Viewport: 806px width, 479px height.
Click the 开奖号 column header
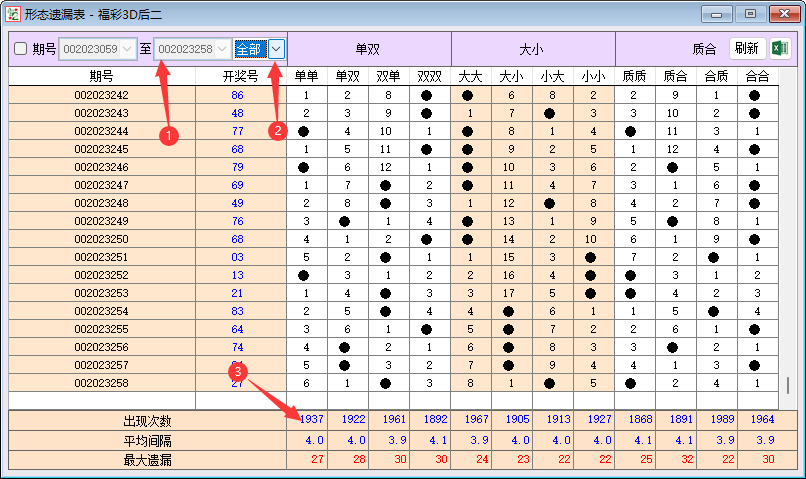240,76
